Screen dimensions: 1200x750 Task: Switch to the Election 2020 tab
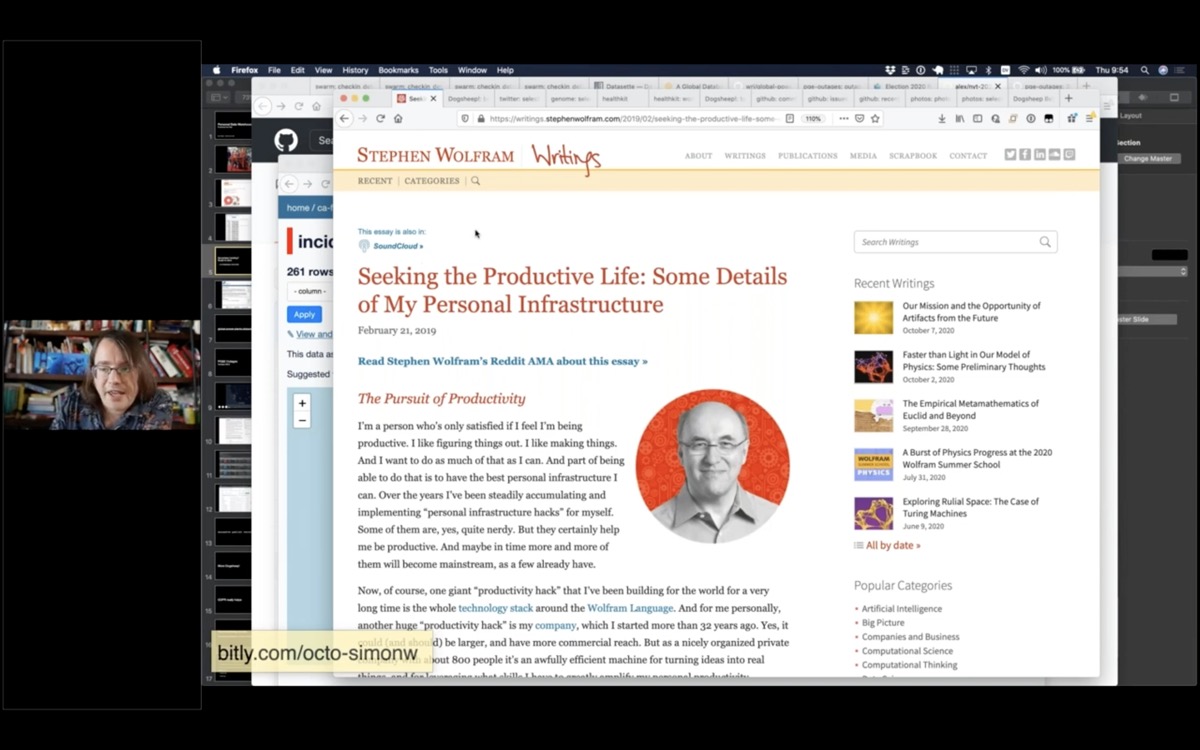click(904, 86)
